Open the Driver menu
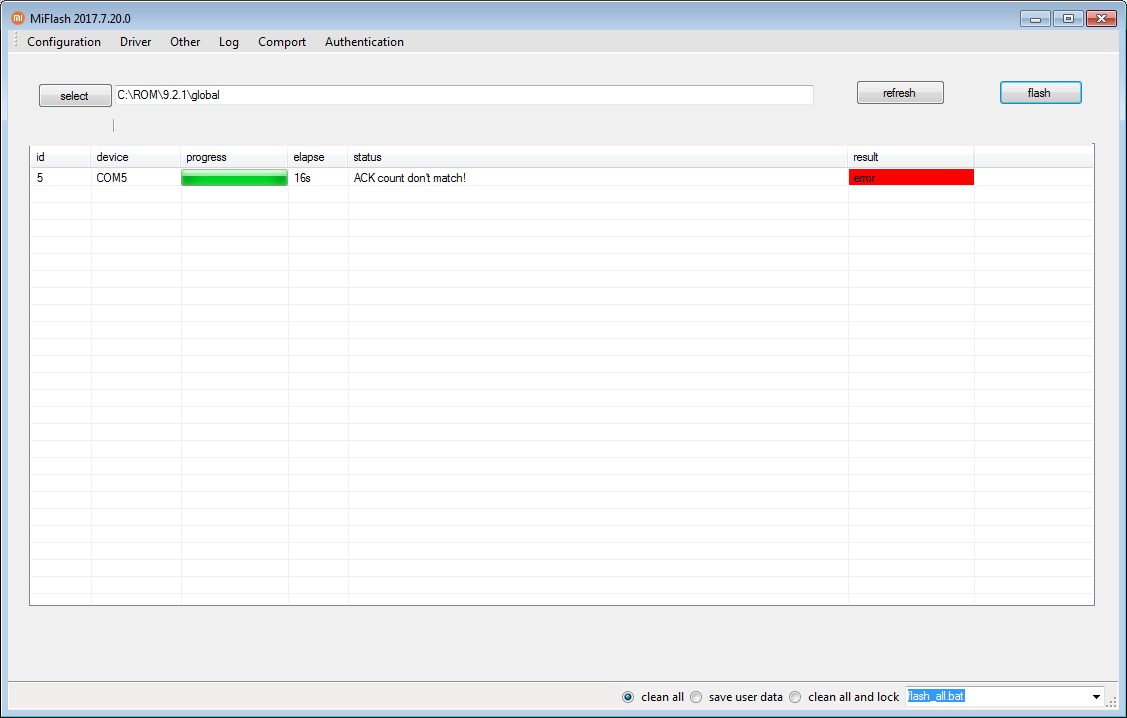The height and width of the screenshot is (718, 1127). (x=136, y=42)
